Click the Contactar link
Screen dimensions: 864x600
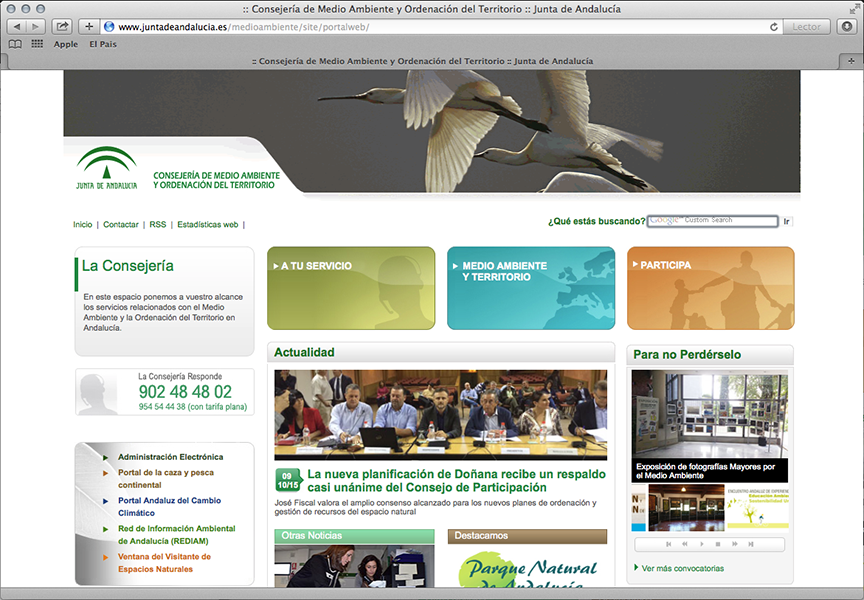(121, 225)
